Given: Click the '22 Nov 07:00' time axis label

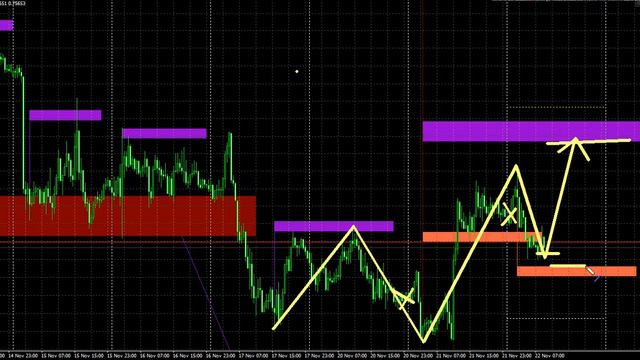Looking at the screenshot, I should pyautogui.click(x=550, y=356).
